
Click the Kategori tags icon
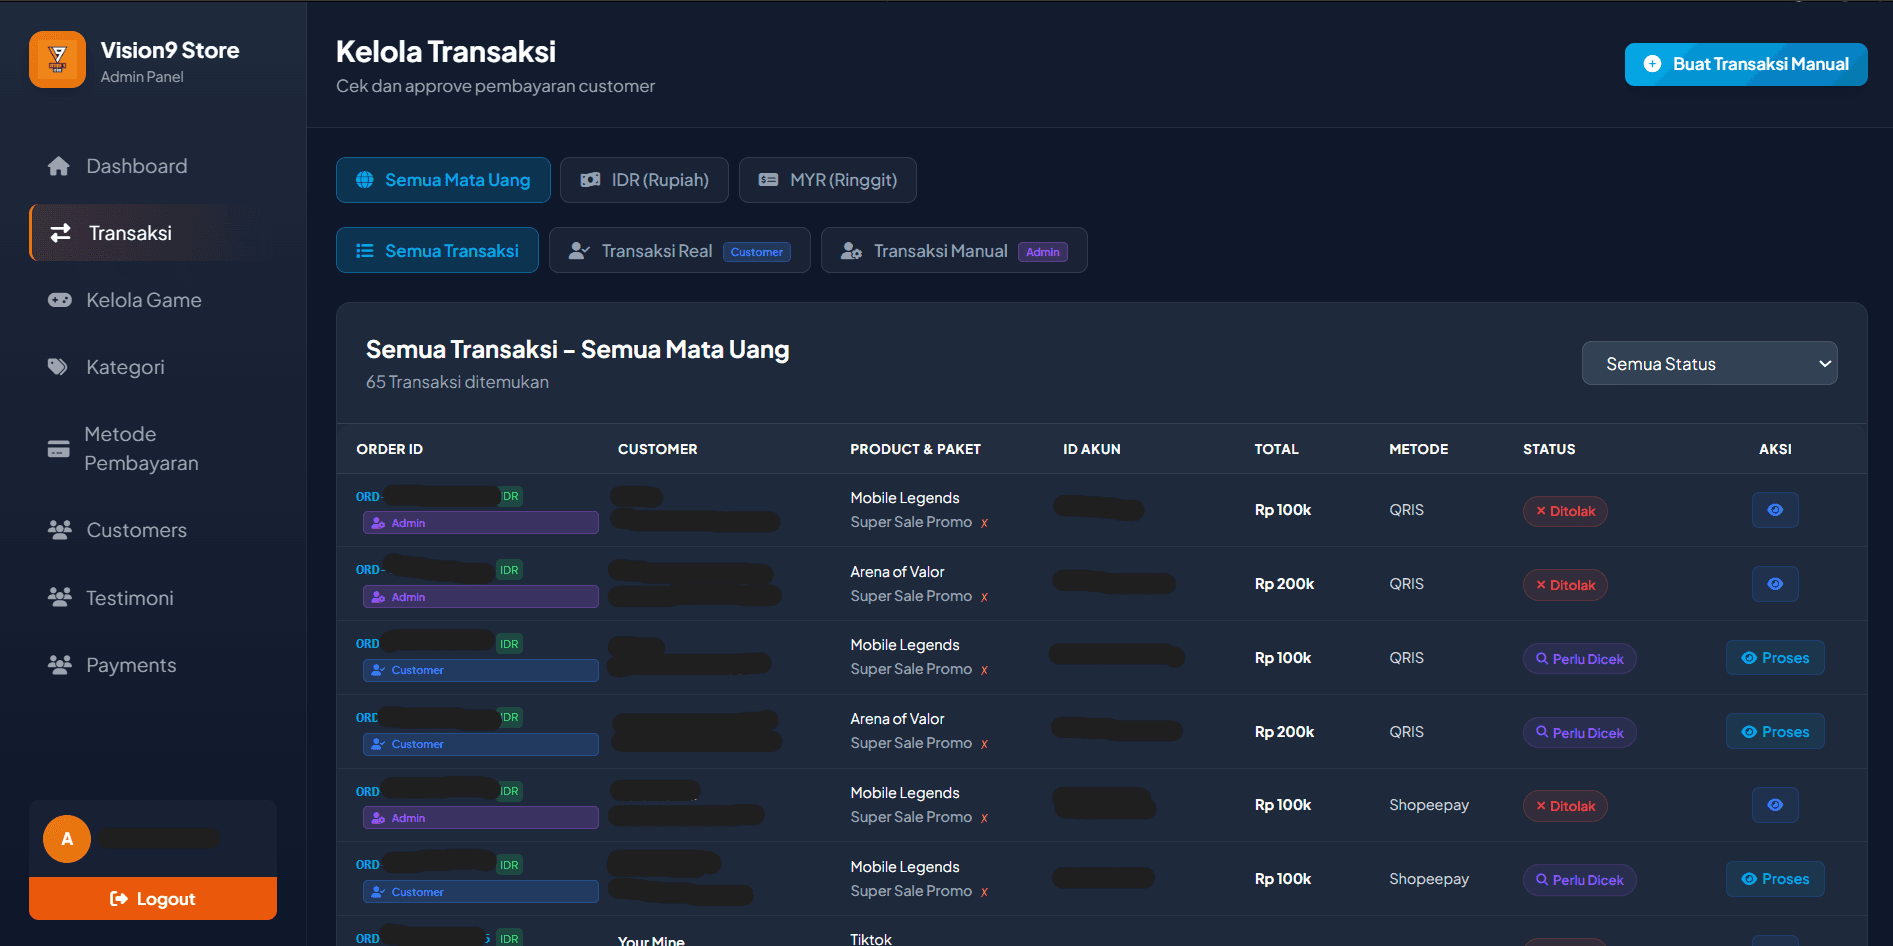point(58,367)
